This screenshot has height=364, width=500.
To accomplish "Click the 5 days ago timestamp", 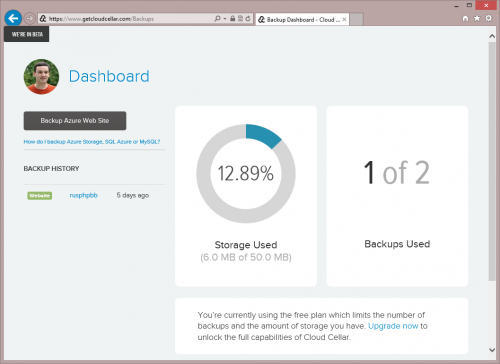I will 133,195.
